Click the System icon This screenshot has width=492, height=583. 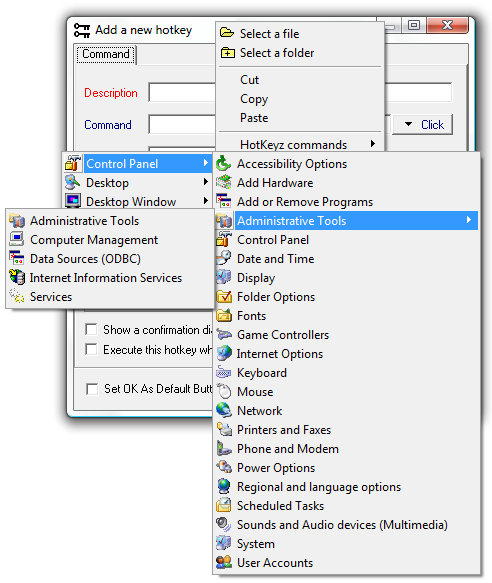pyautogui.click(x=224, y=544)
